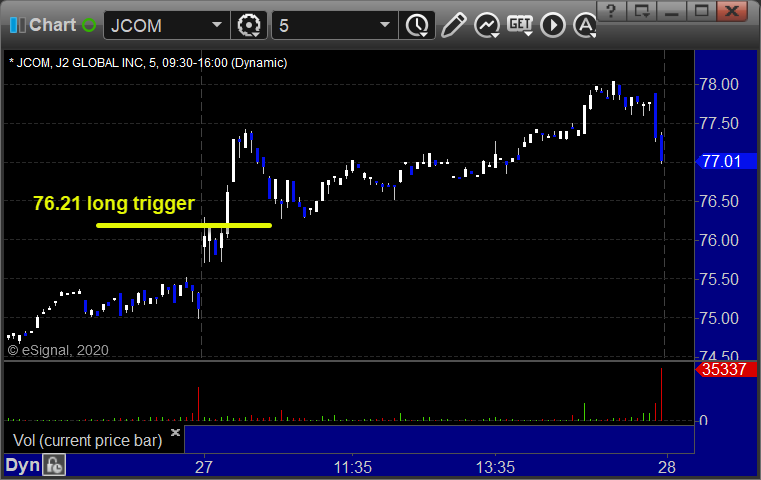761x480 pixels.
Task: Click the 27 date axis label
Action: 204,467
